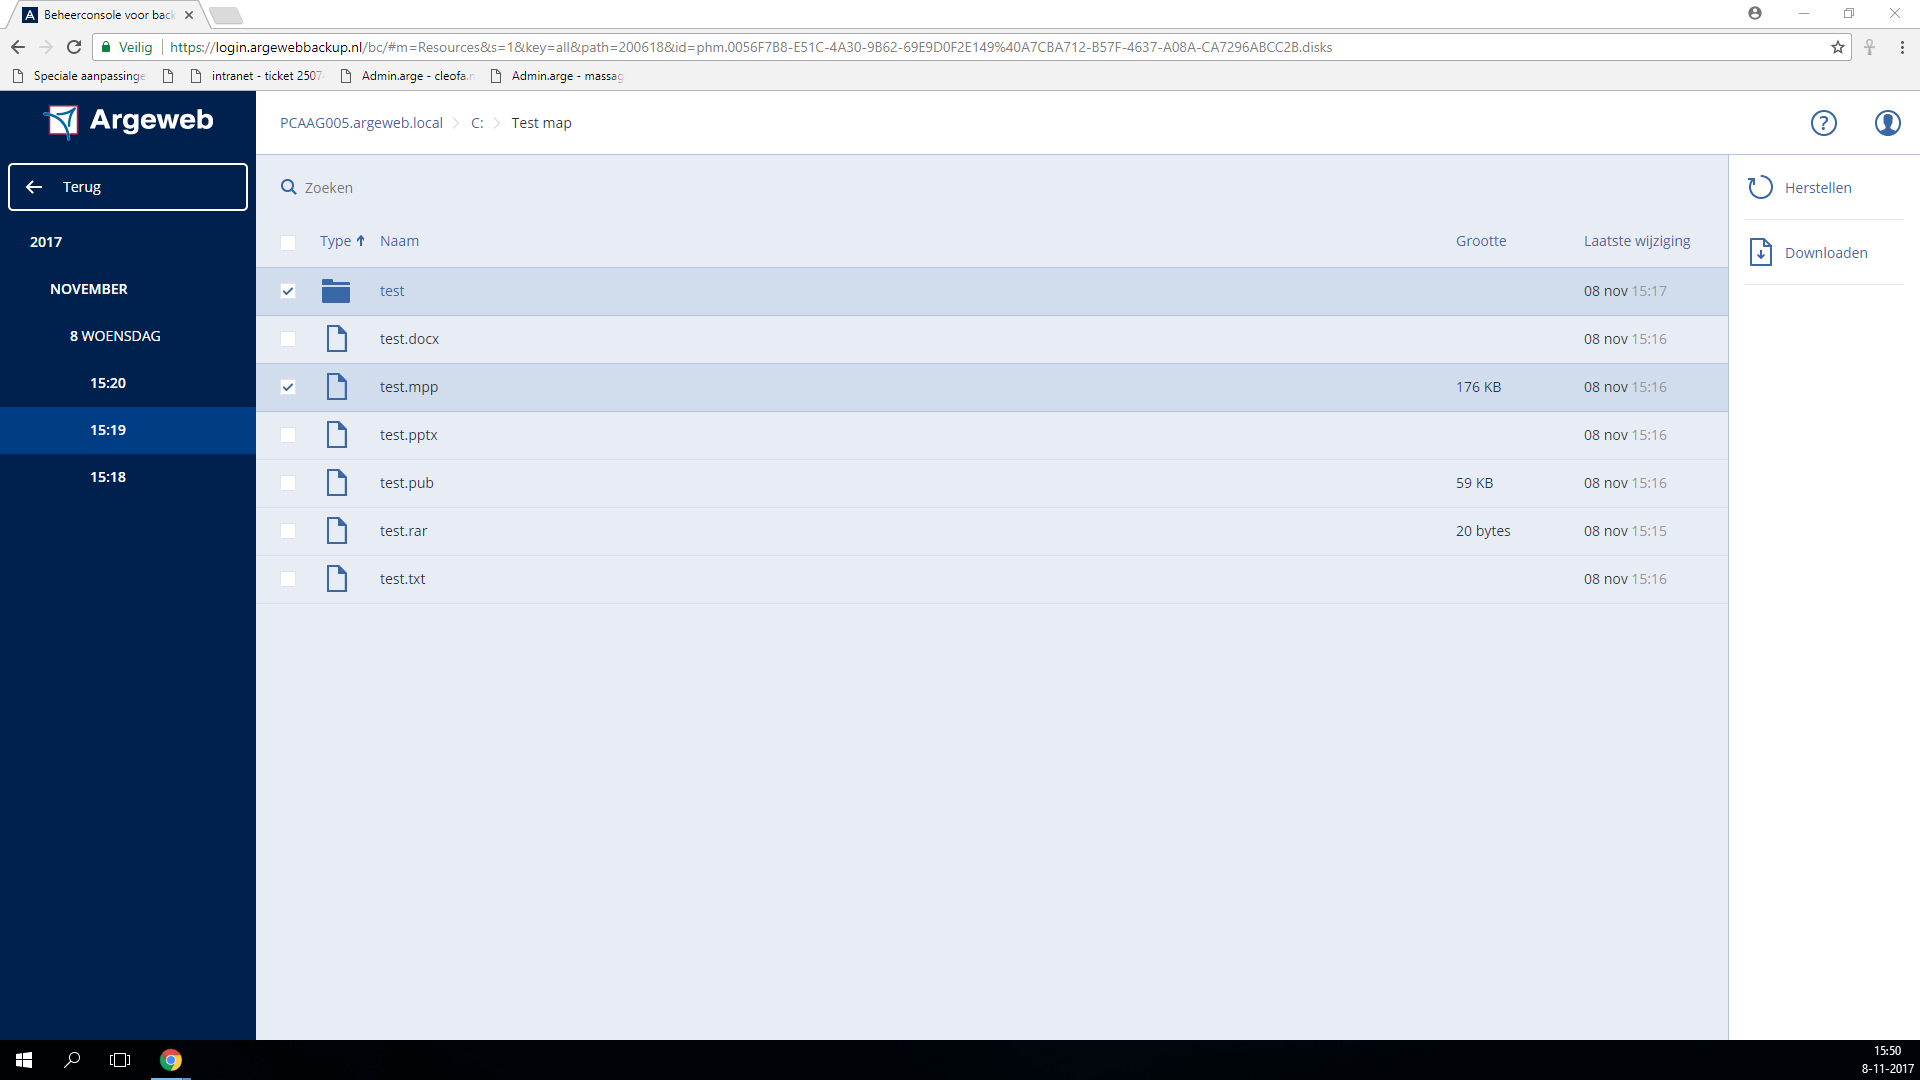This screenshot has height=1080, width=1920.
Task: Click Chrome icon in the taskbar
Action: coord(171,1060)
